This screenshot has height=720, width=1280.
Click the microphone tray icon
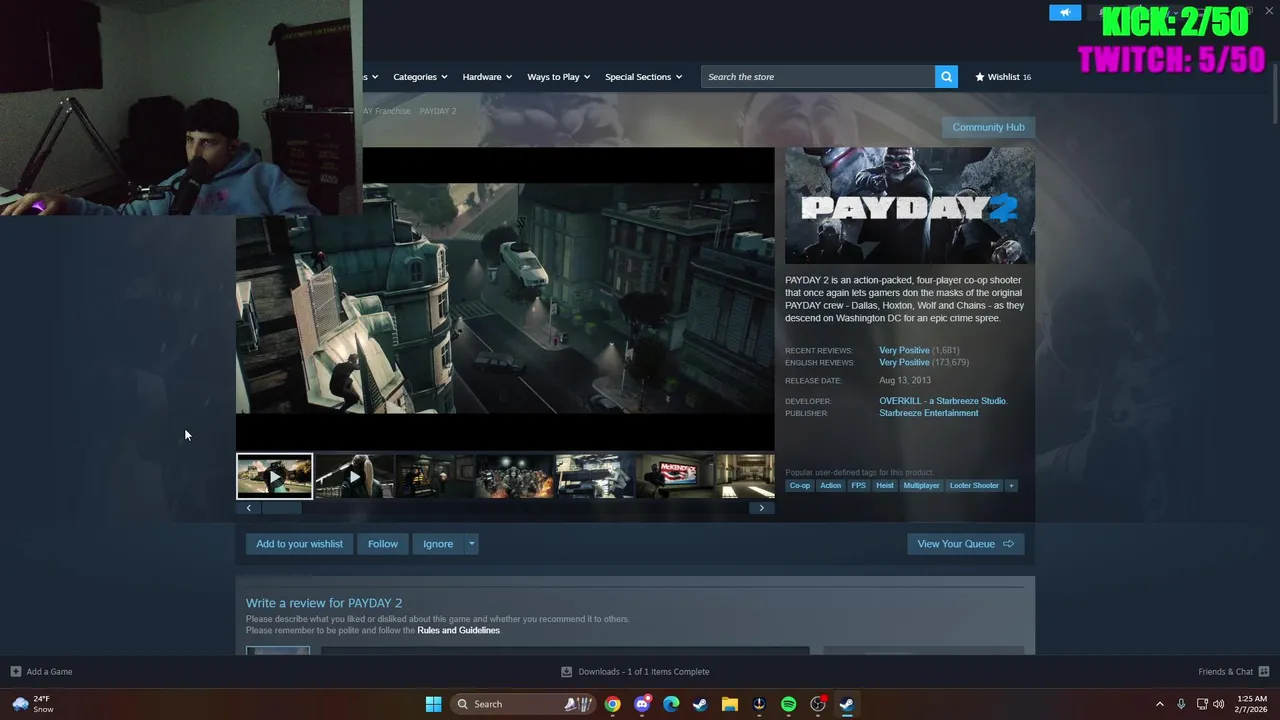click(x=1181, y=704)
